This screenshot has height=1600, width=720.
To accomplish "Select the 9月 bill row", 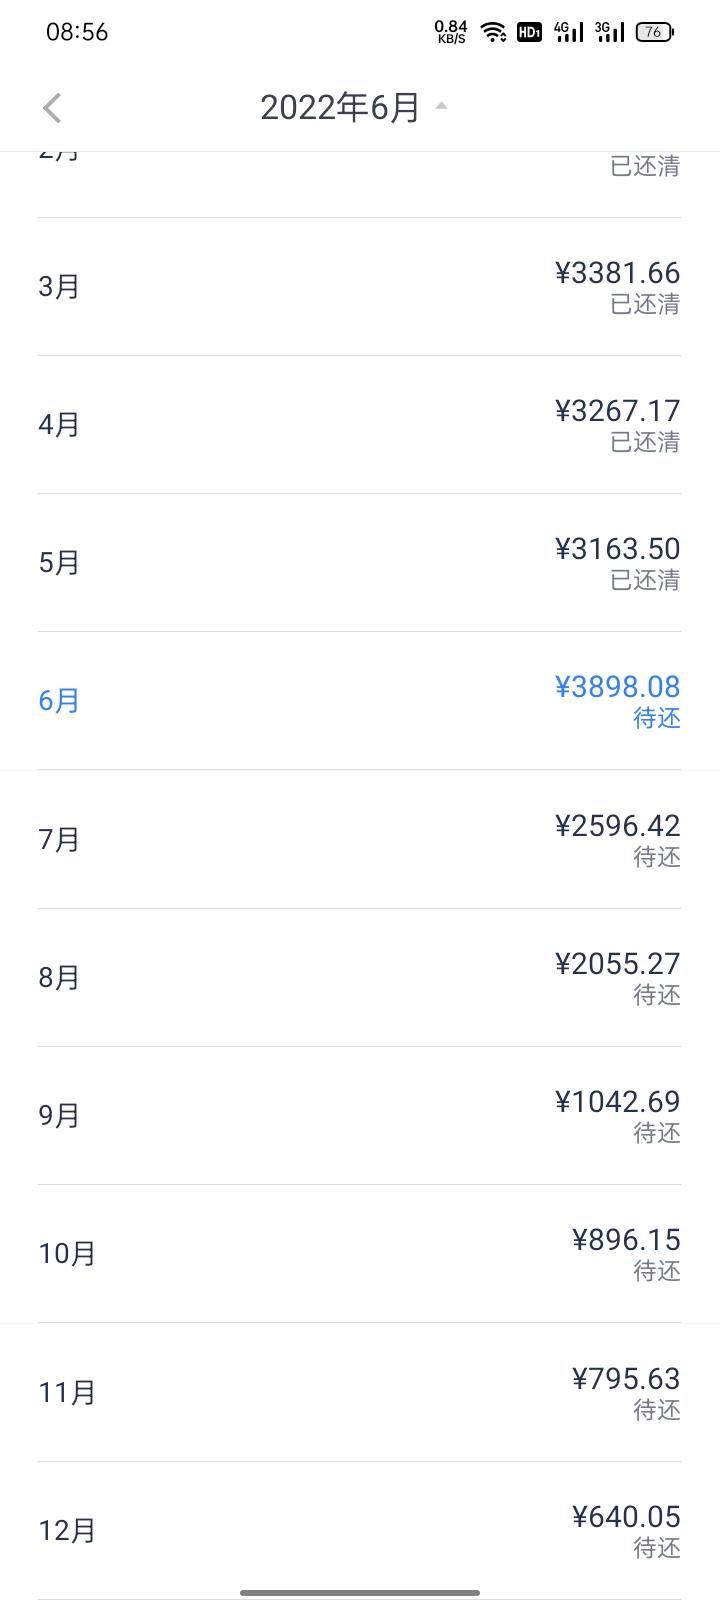I will click(360, 1116).
